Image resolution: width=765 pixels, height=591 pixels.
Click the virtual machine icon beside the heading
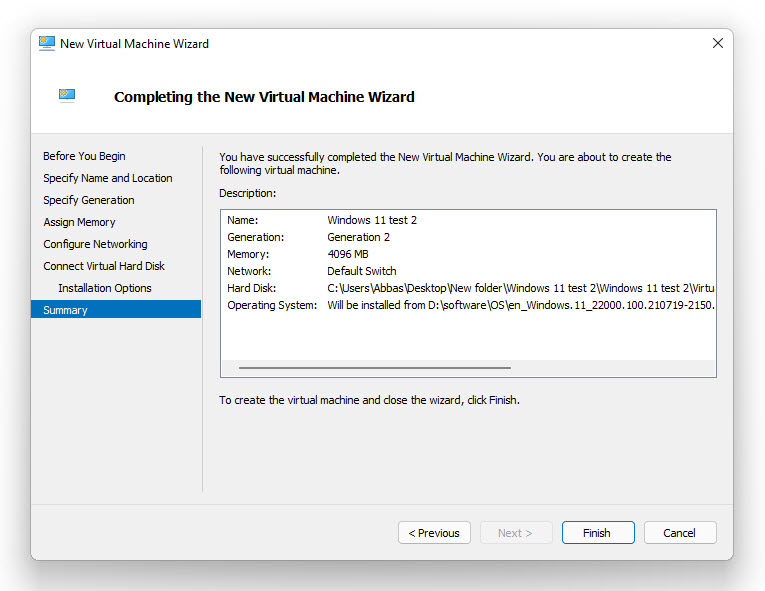tap(67, 95)
